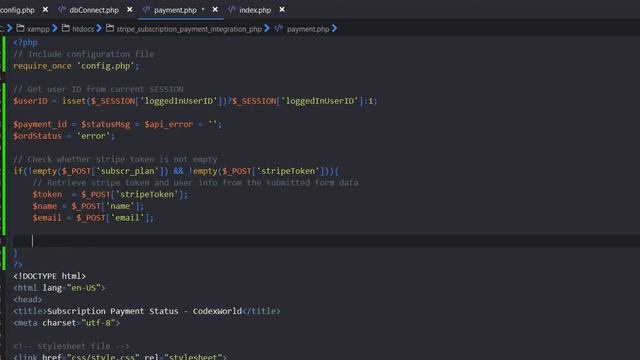Open the index.php tab
The width and height of the screenshot is (640, 360).
pyautogui.click(x=255, y=10)
